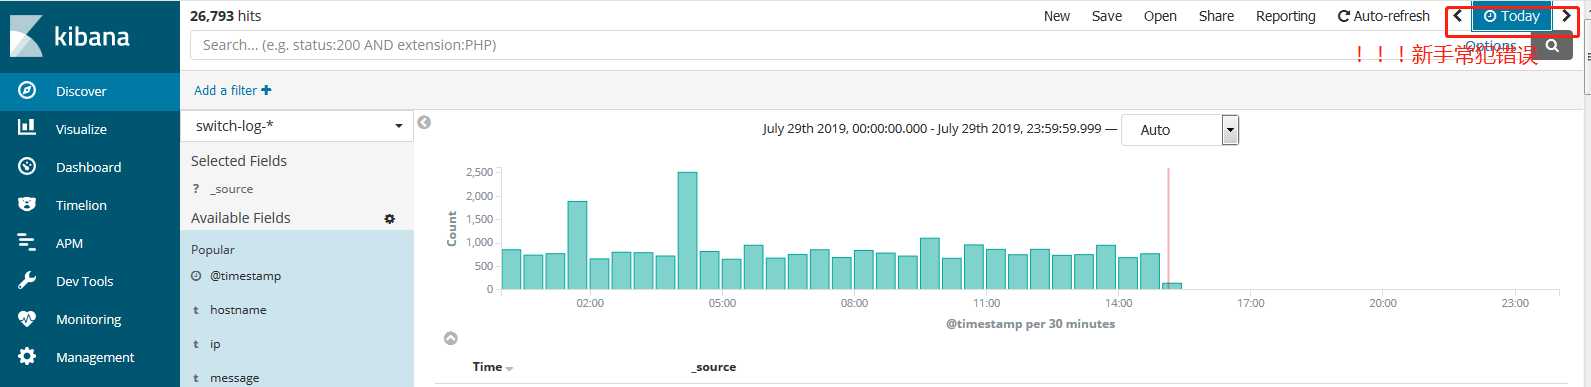
Task: Open Dev Tools wrench icon
Action: point(27,280)
